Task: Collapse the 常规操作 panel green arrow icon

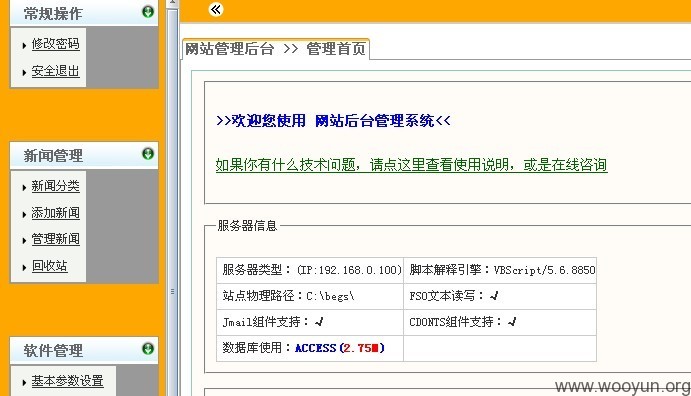Action: 148,11
